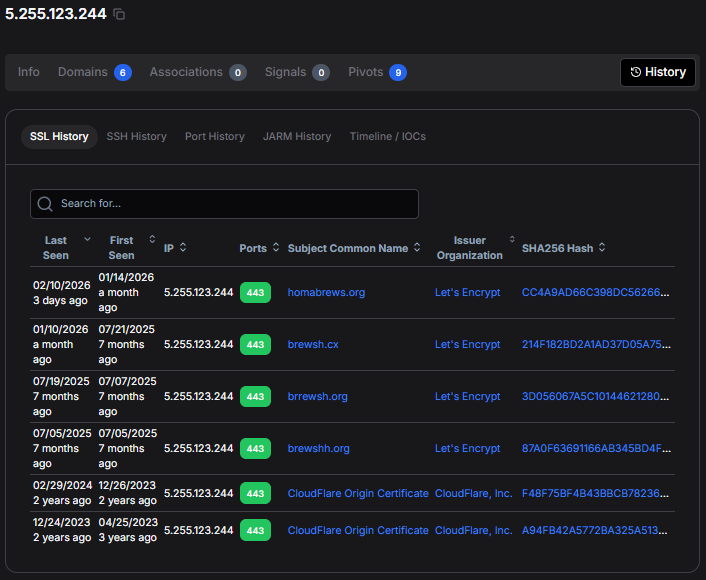Sort by SHA256 Hash column

(x=602, y=248)
